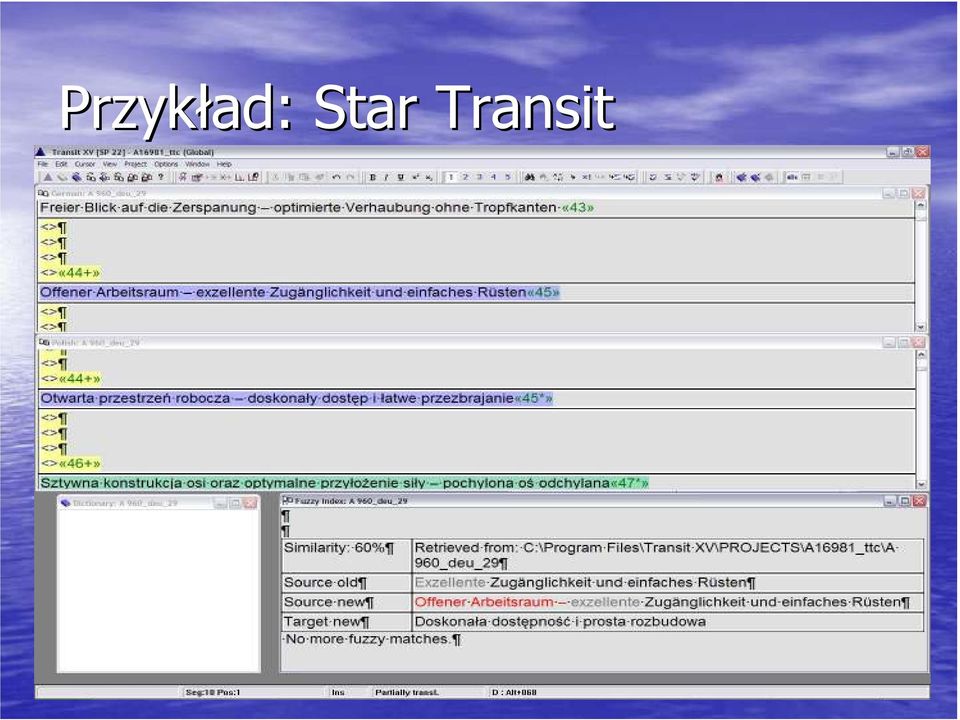Select toolbar number button 2
This screenshot has width=960, height=720.
[x=465, y=177]
